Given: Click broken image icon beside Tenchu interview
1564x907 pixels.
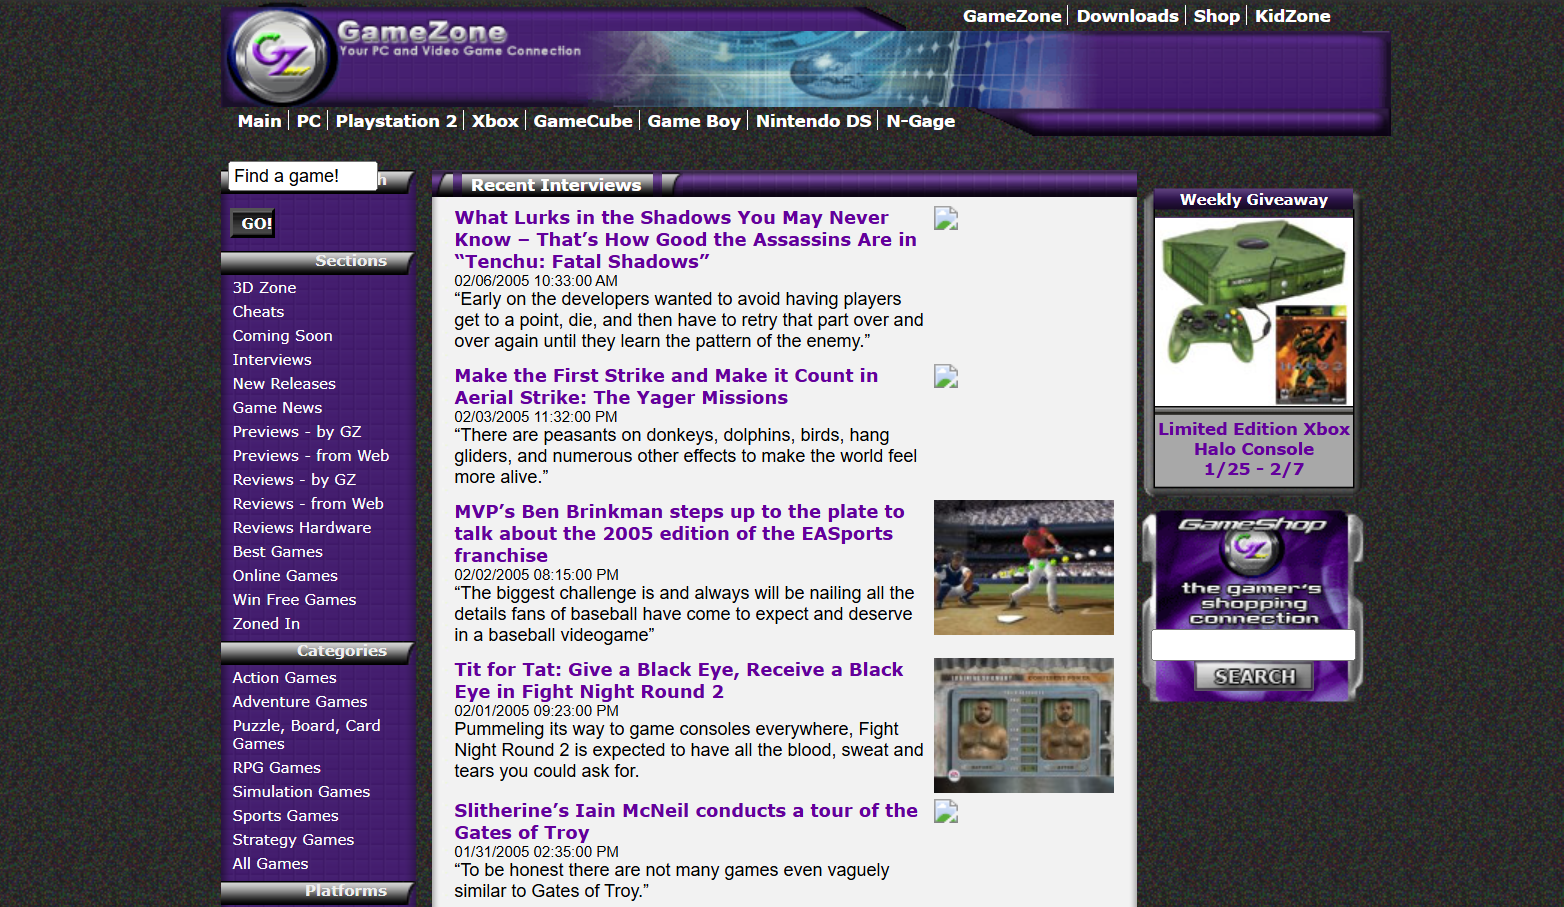Looking at the screenshot, I should tap(946, 219).
